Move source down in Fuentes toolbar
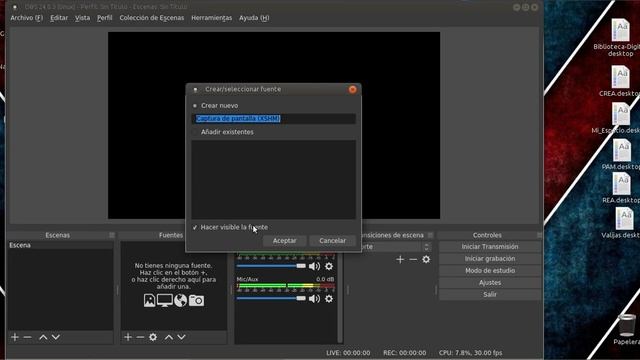 [182, 337]
